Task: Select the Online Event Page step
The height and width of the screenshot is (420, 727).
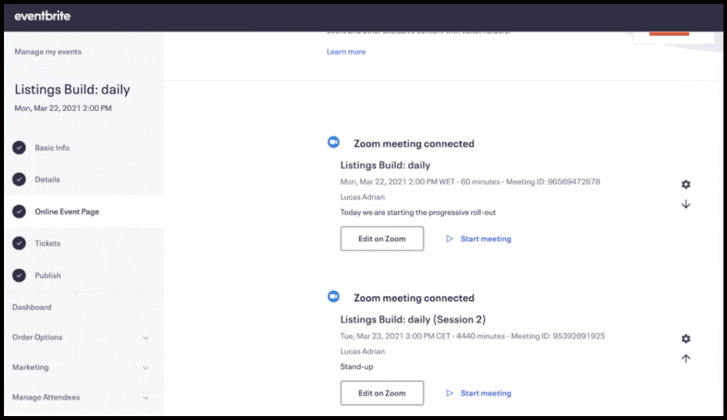Action: click(66, 212)
